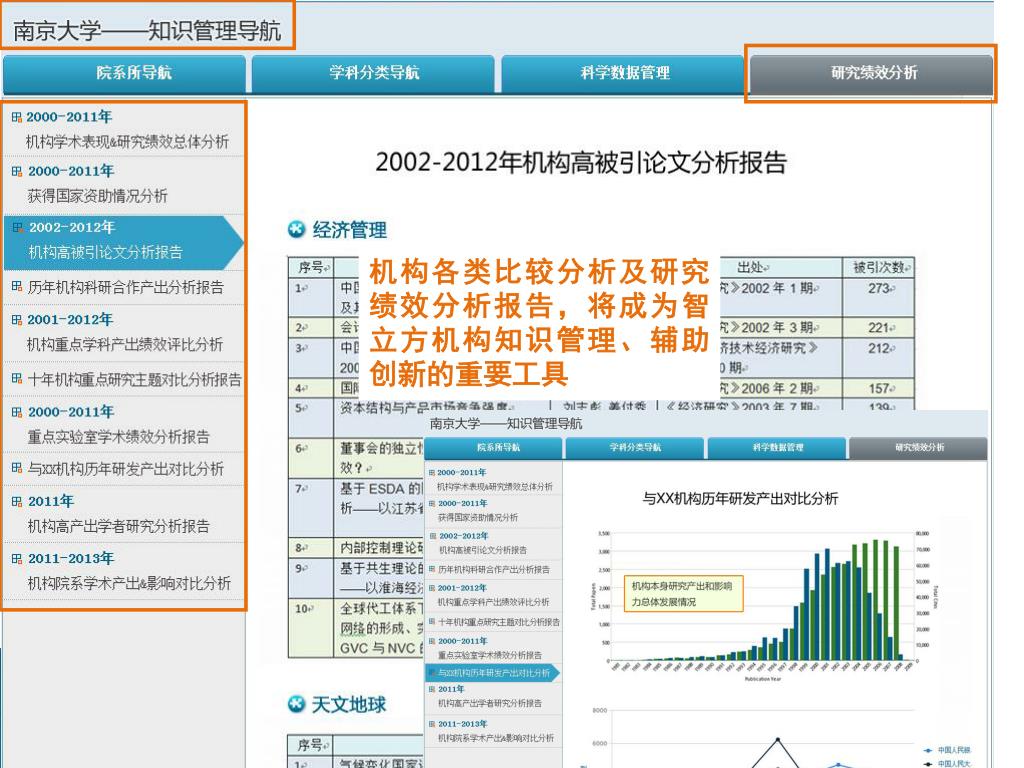Viewport: 1024px width, 768px height.
Task: Click 研究绩效分析 tab in inset window
Action: (918, 447)
